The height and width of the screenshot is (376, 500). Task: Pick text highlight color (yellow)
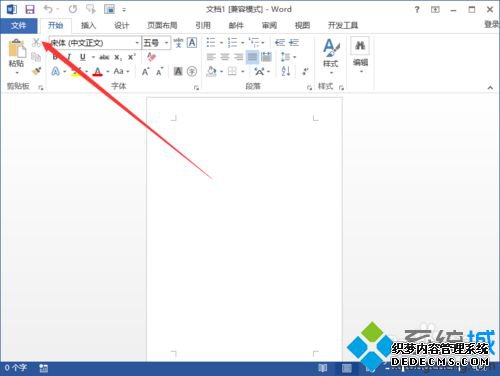(x=76, y=71)
